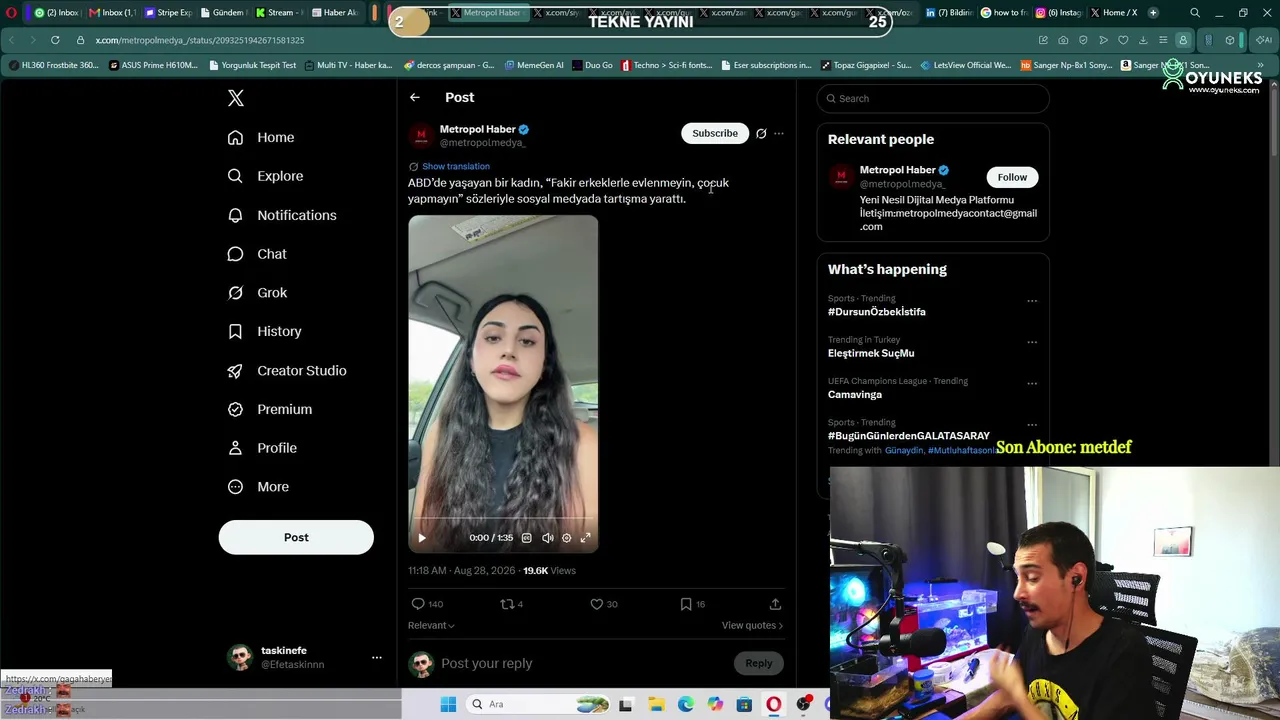Open the Eleştirmek SuçMu trend
Screen dimensions: 1280x720
point(871,353)
